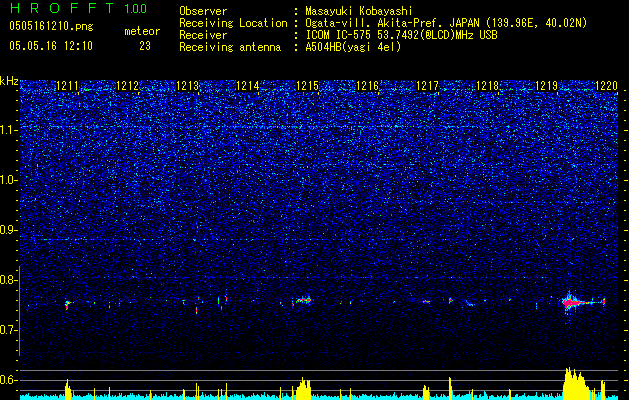Image resolution: width=629 pixels, height=400 pixels.
Task: Click the 1213 time marker
Action: [x=187, y=85]
